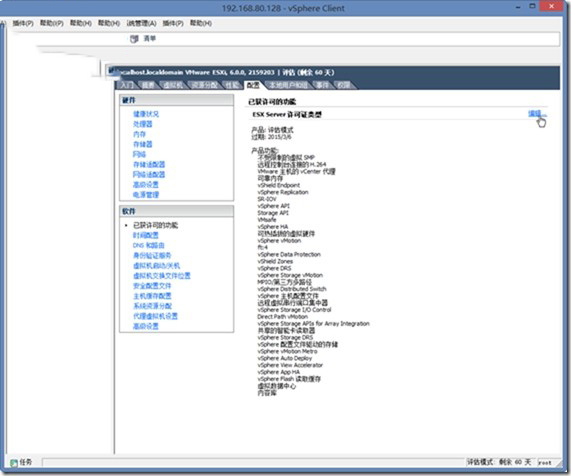Click the Storage API feature entry
This screenshot has width=571, height=476.
pos(273,213)
